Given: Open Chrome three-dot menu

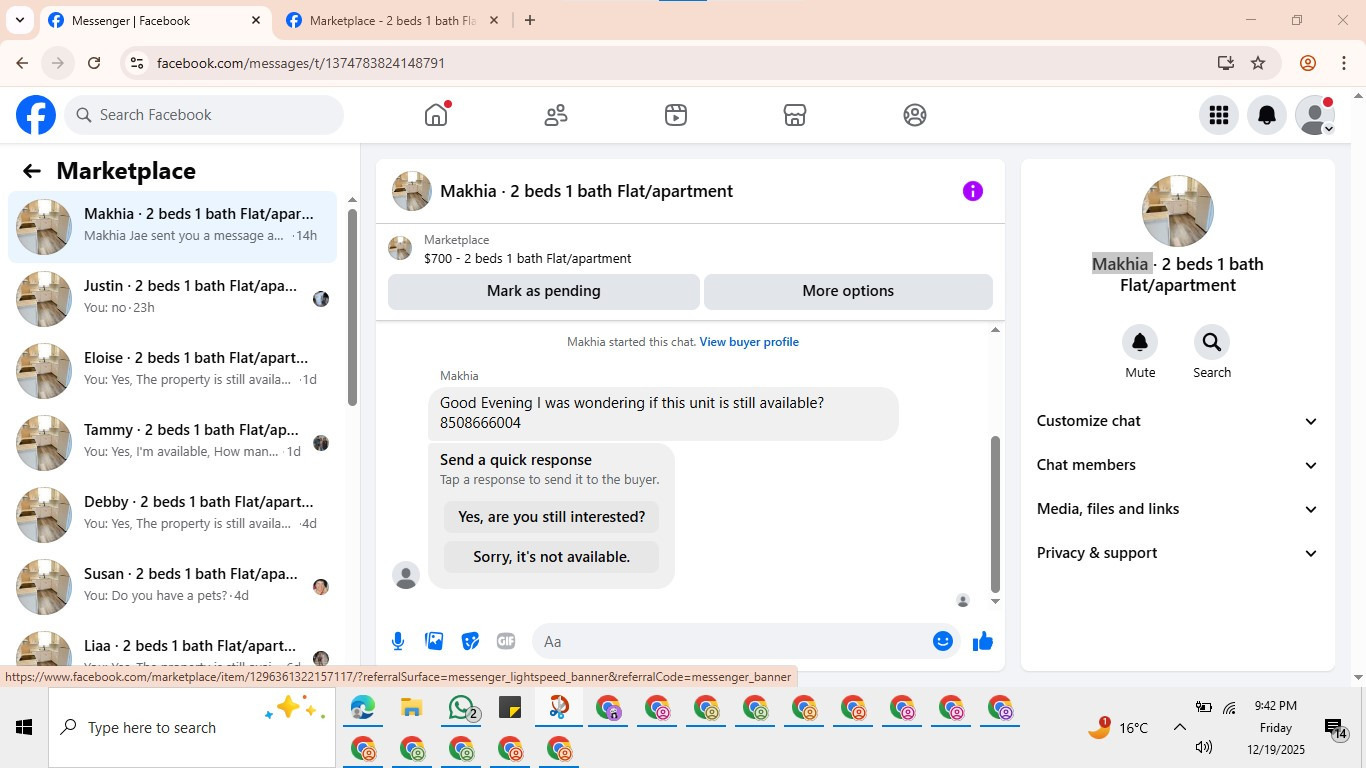Looking at the screenshot, I should click(1344, 63).
